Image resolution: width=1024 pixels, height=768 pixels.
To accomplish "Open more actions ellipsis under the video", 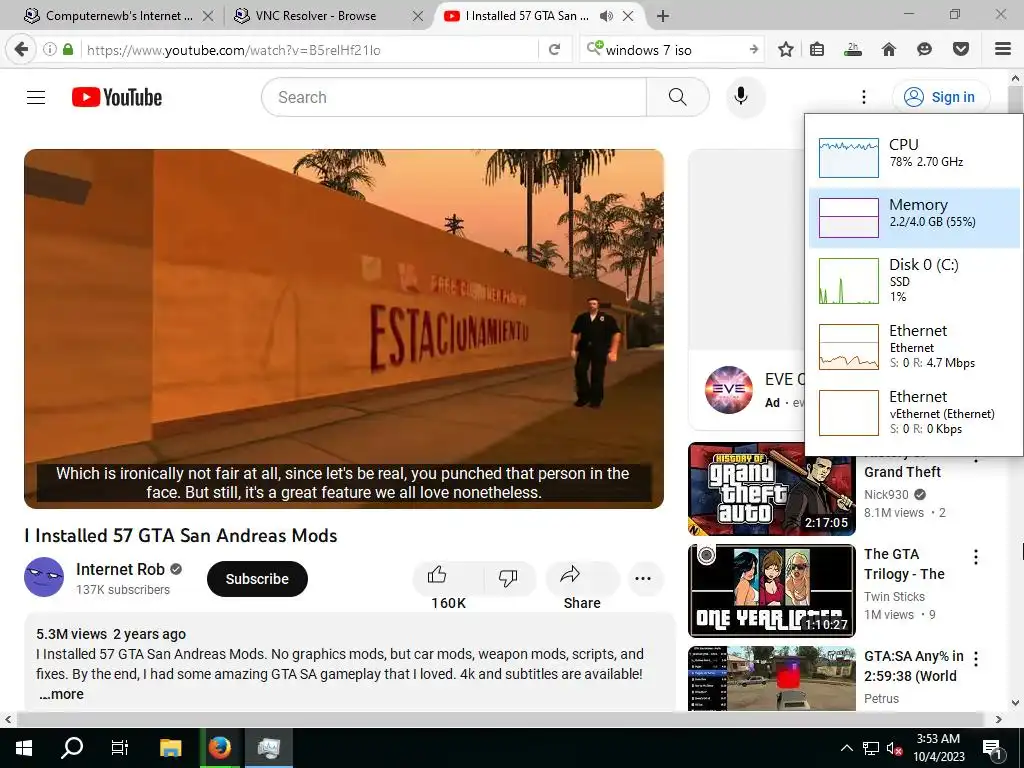I will click(x=643, y=579).
